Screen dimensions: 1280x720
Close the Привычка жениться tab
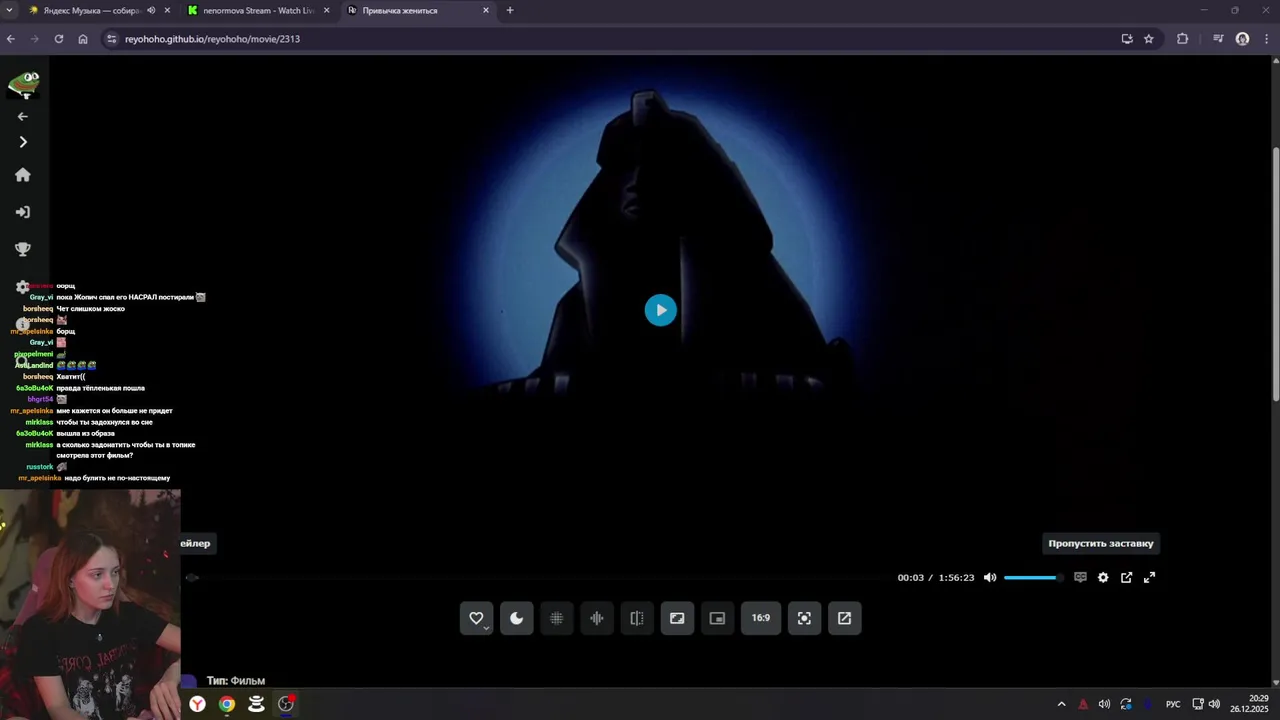[486, 10]
